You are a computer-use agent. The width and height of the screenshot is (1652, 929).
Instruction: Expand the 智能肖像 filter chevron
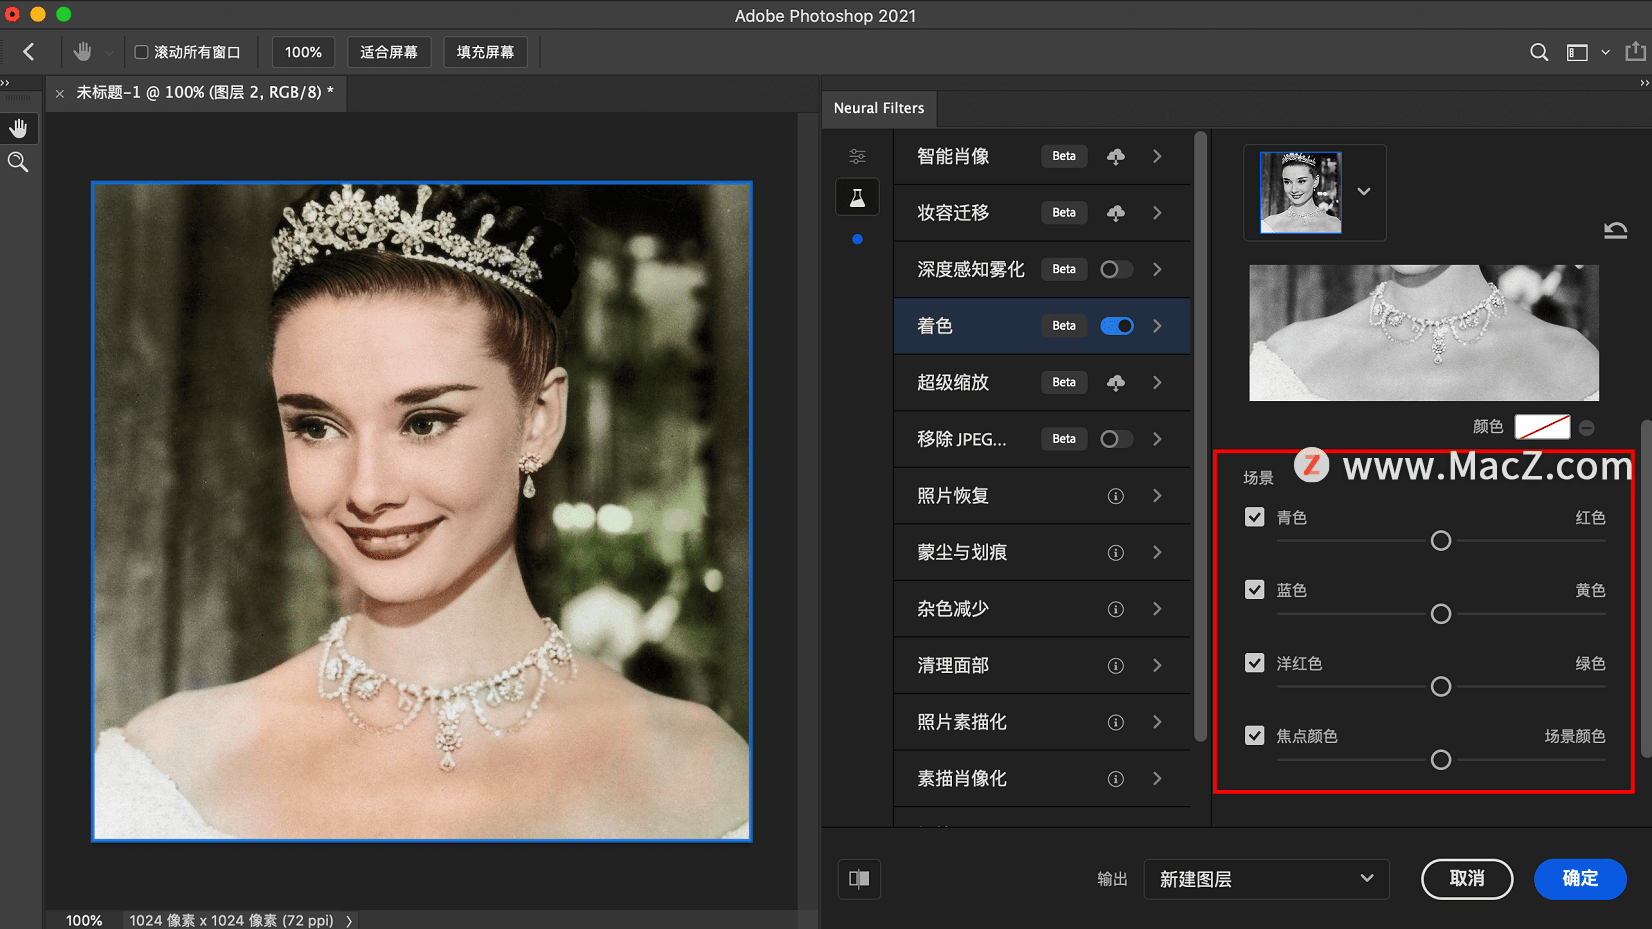coord(1158,156)
